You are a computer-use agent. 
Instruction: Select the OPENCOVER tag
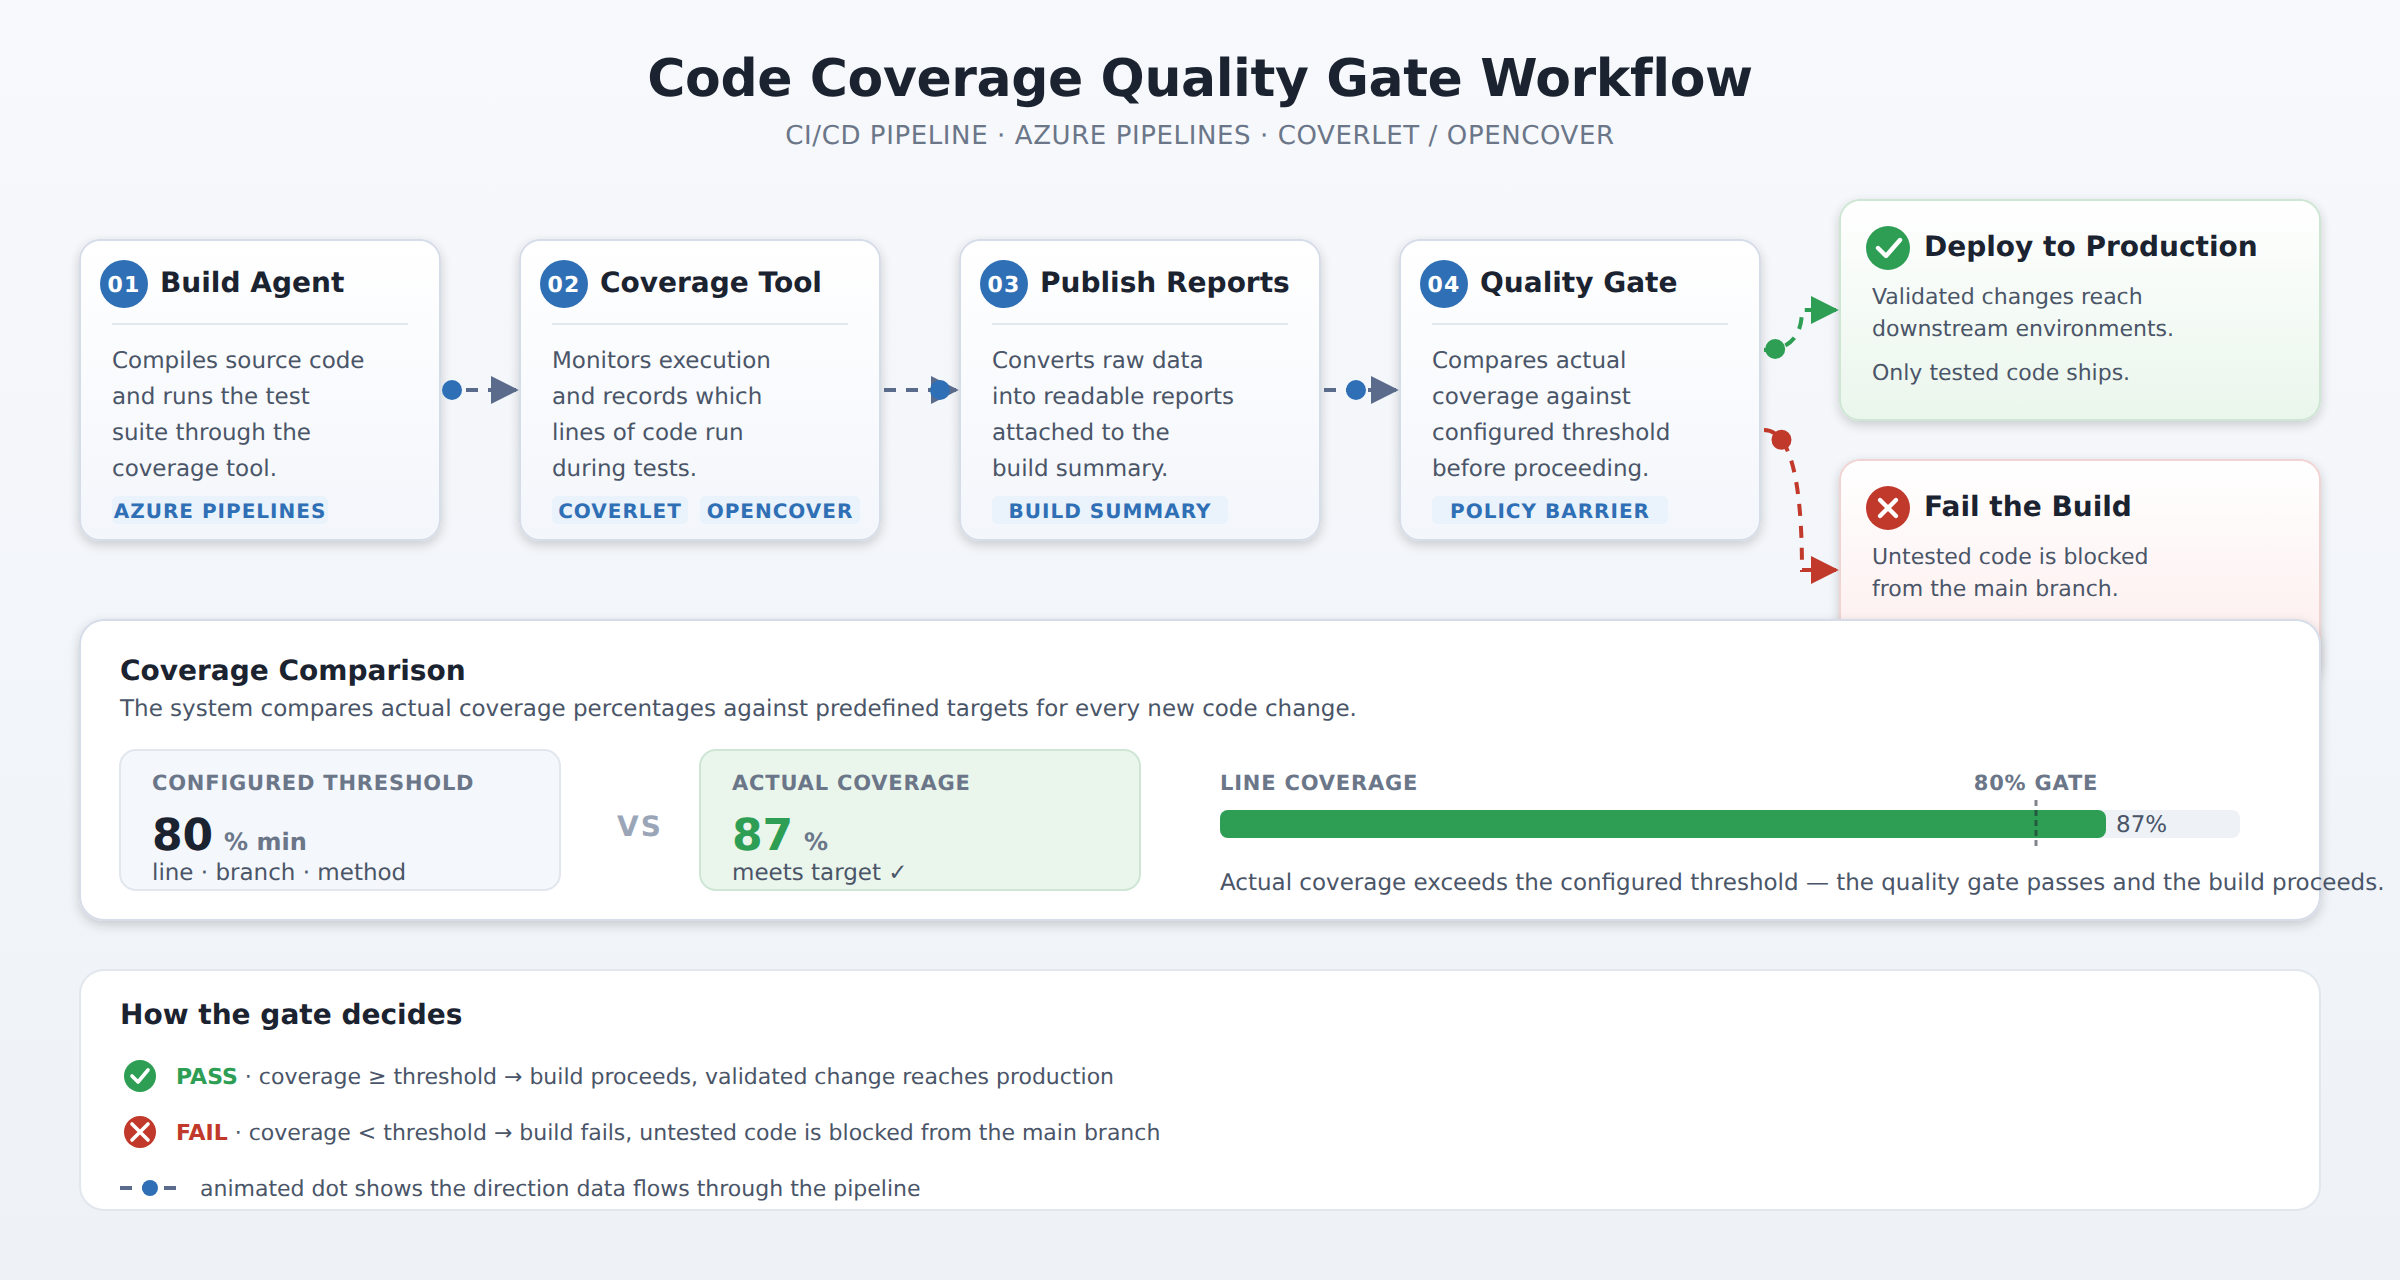tap(780, 511)
